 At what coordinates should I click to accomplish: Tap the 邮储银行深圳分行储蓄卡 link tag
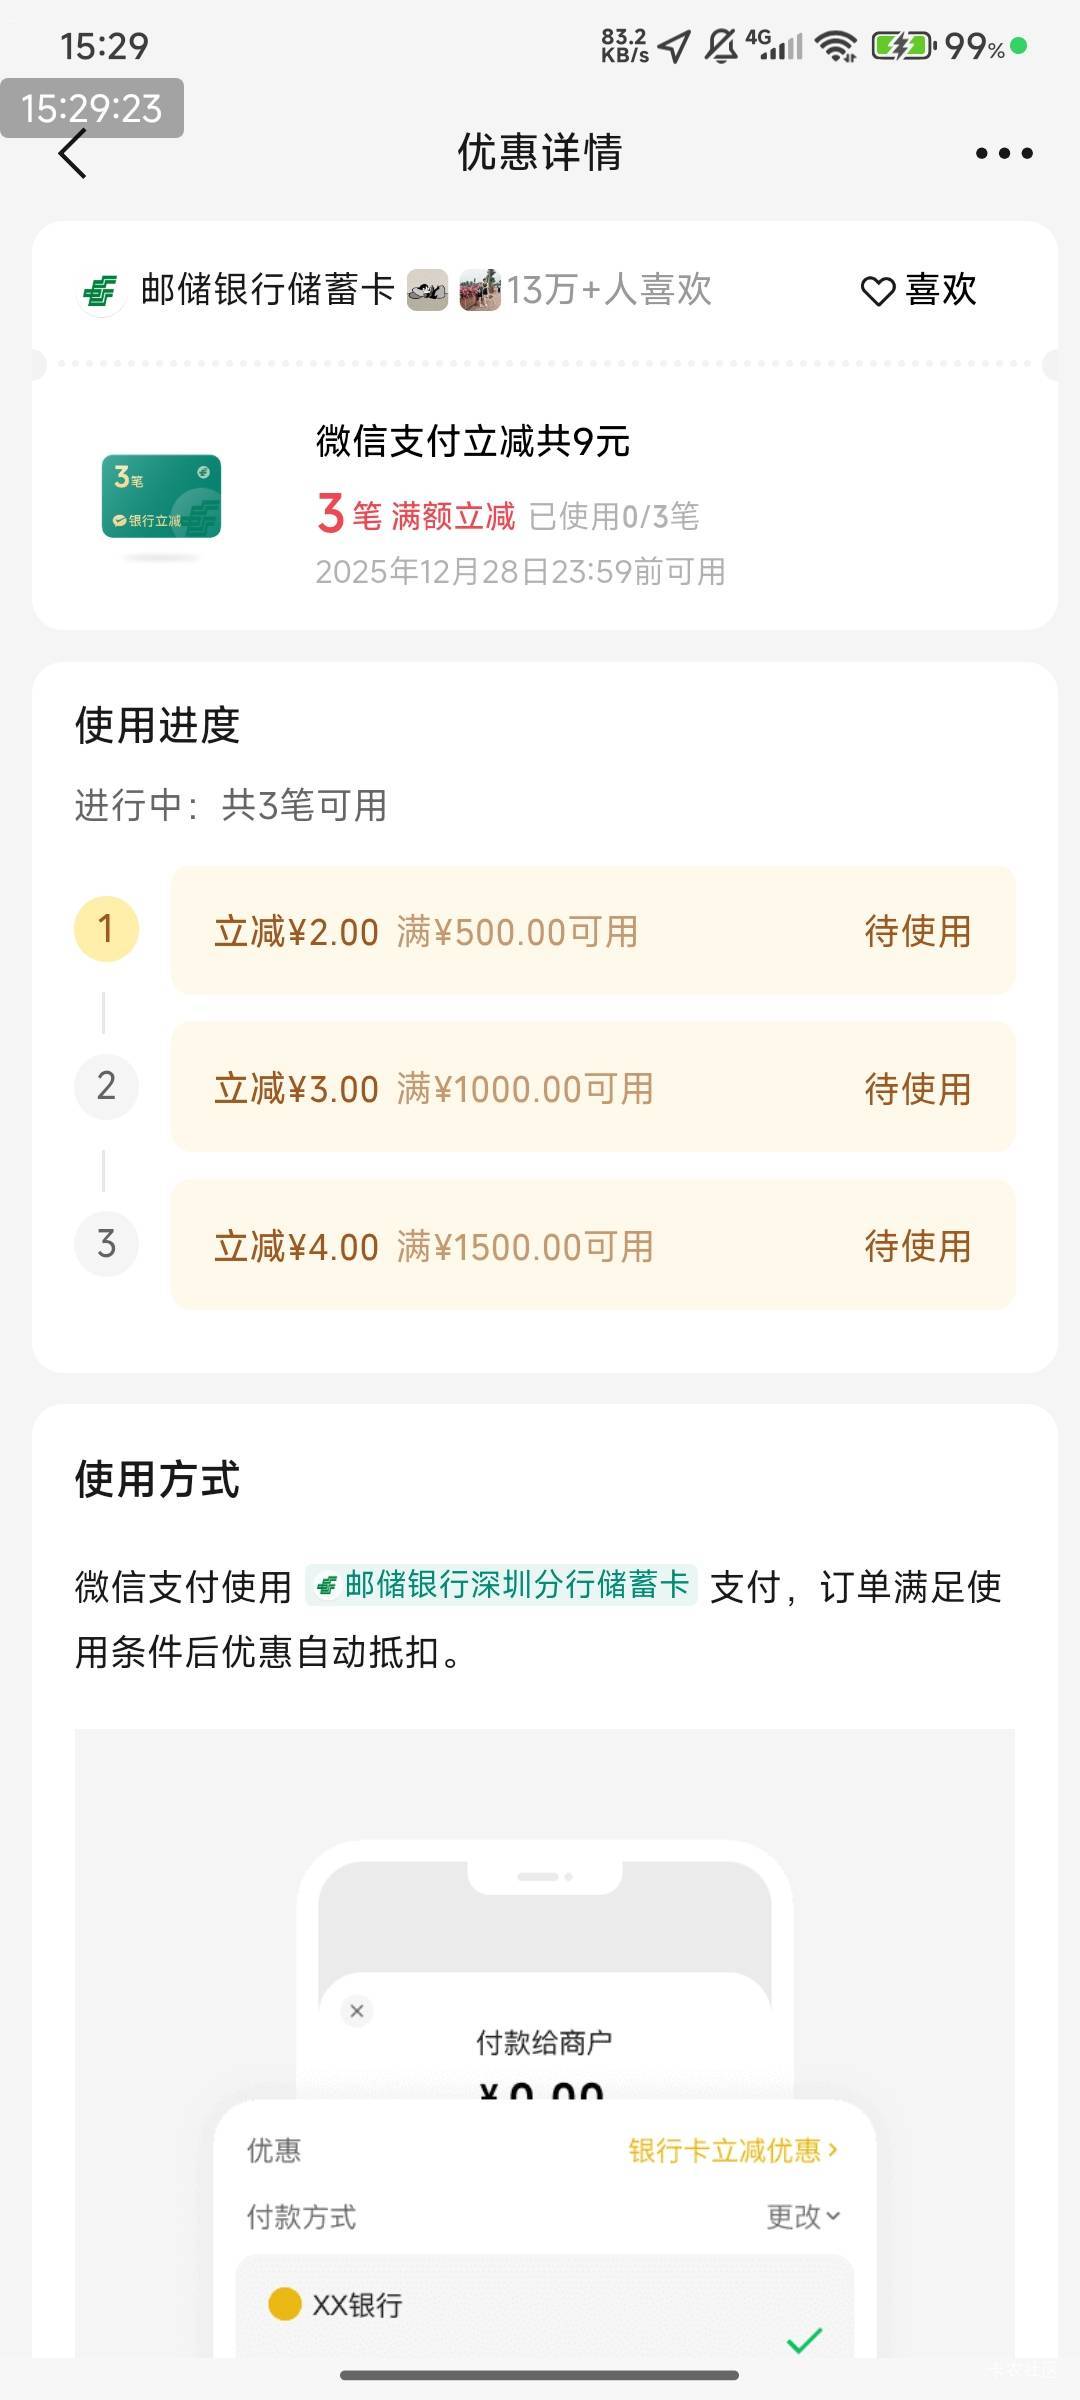pyautogui.click(x=502, y=1585)
